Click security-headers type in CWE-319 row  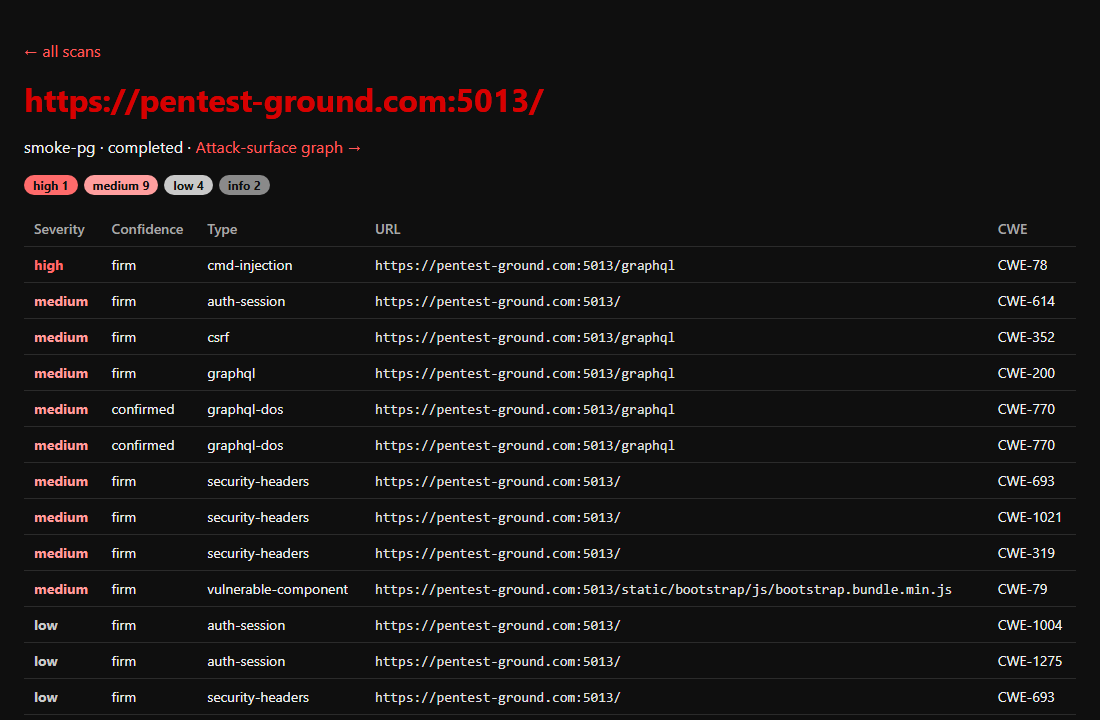click(x=258, y=553)
